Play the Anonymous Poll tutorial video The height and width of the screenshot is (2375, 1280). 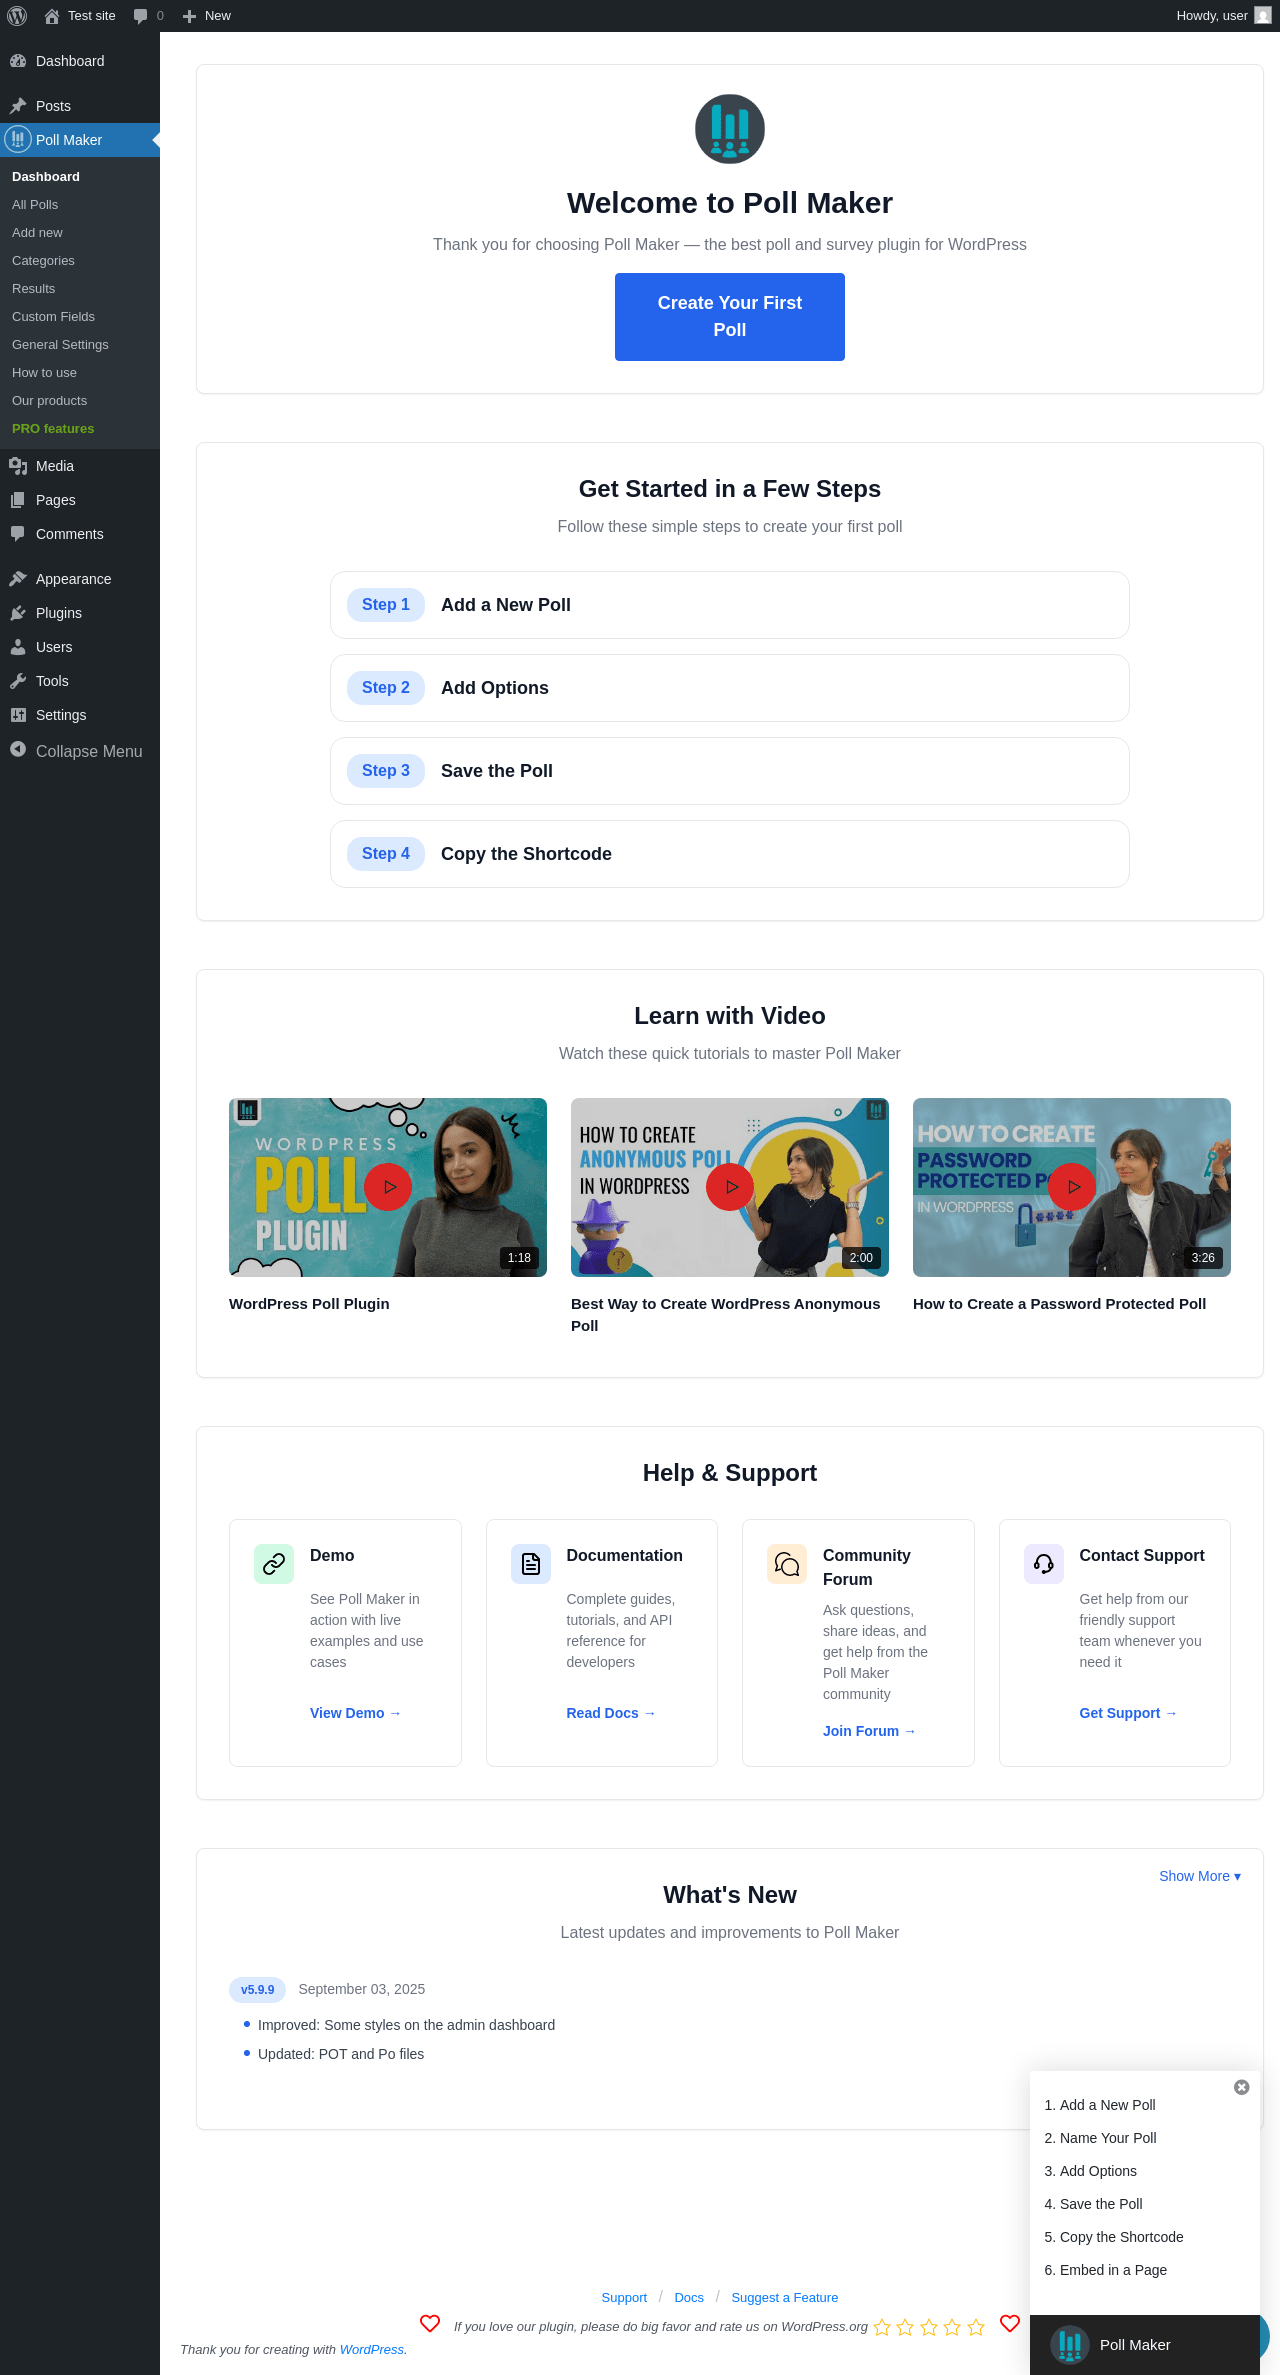click(x=730, y=1187)
